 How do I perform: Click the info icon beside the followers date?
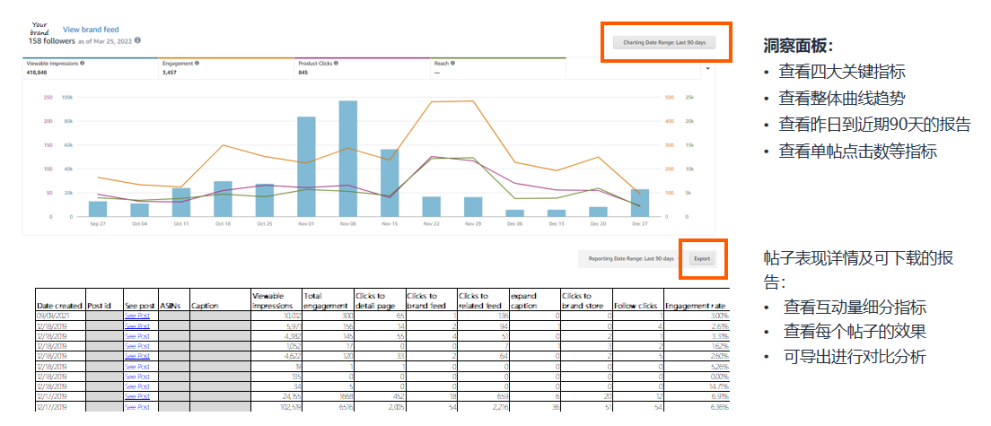(x=138, y=41)
